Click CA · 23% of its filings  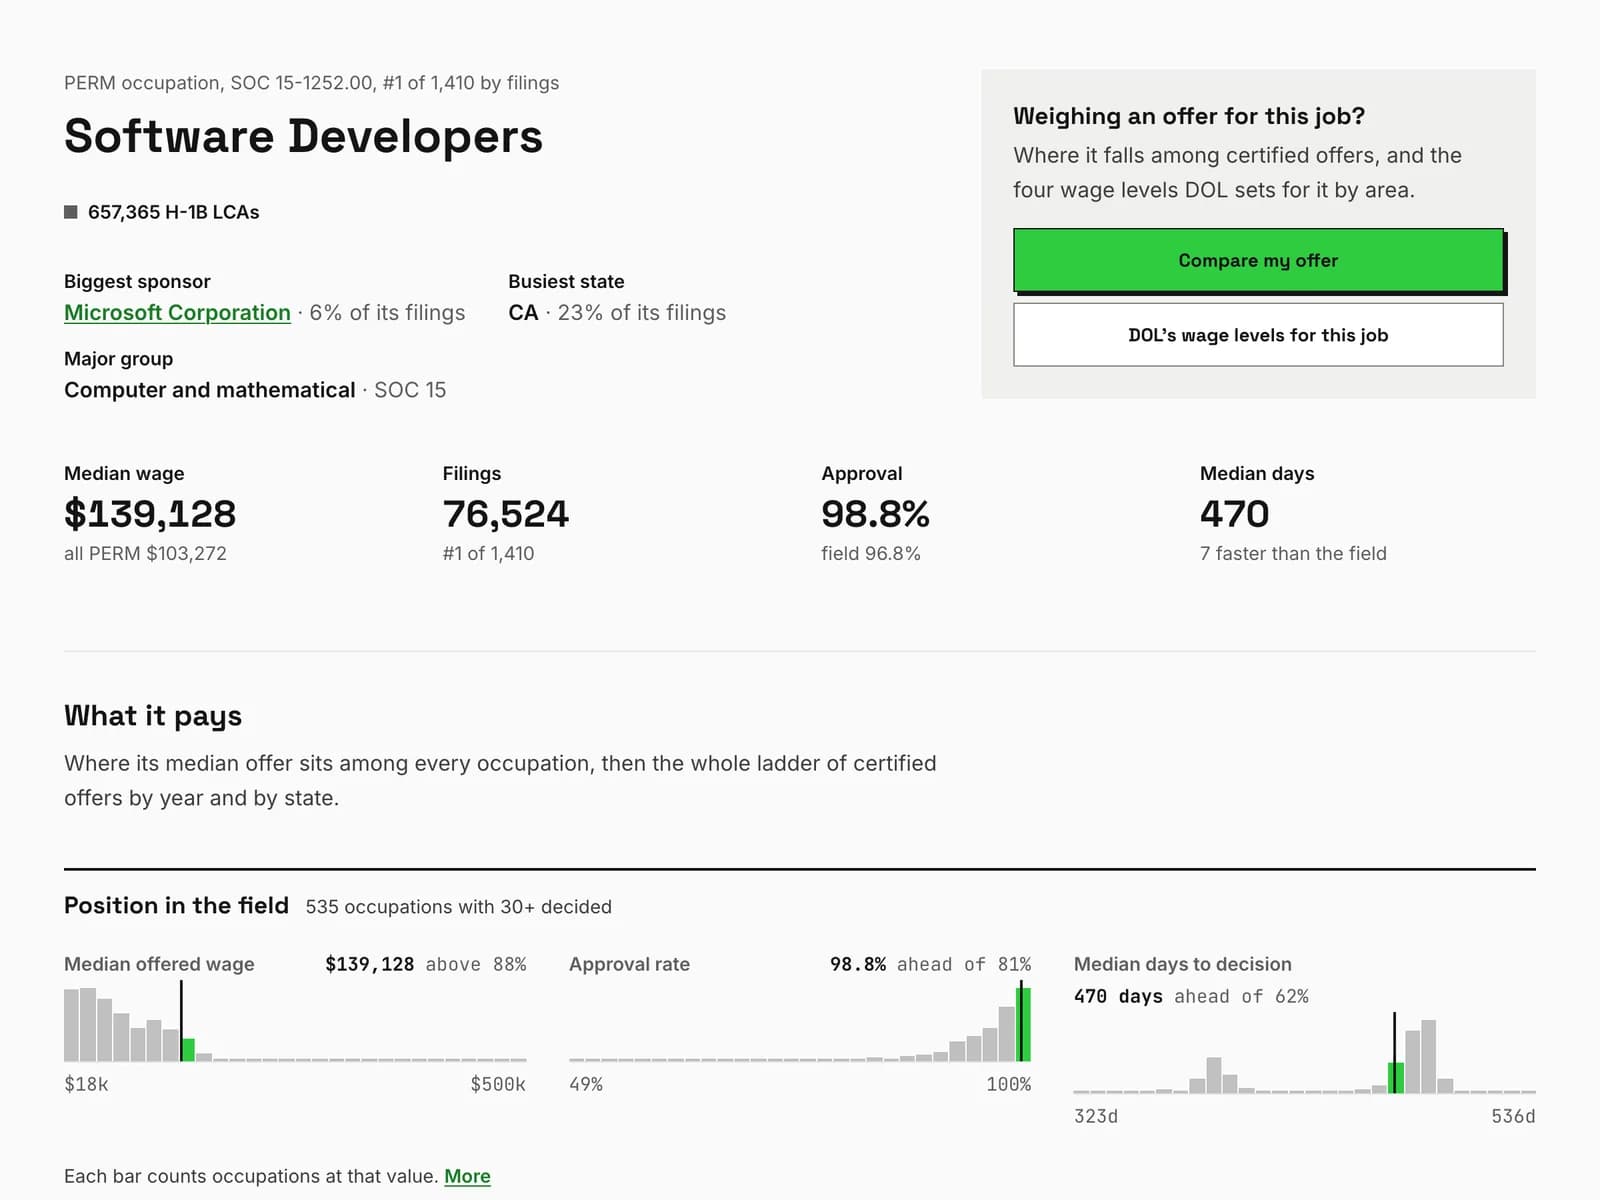point(617,313)
